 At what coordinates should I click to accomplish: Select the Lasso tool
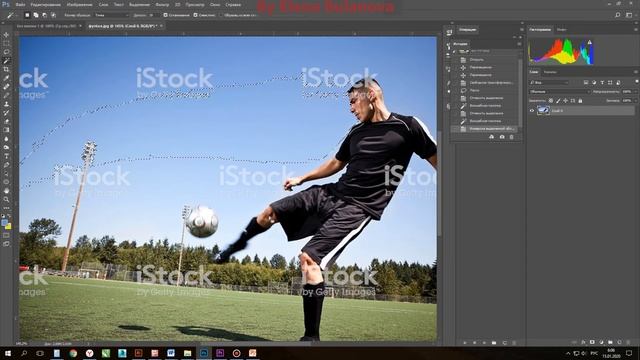(6, 52)
